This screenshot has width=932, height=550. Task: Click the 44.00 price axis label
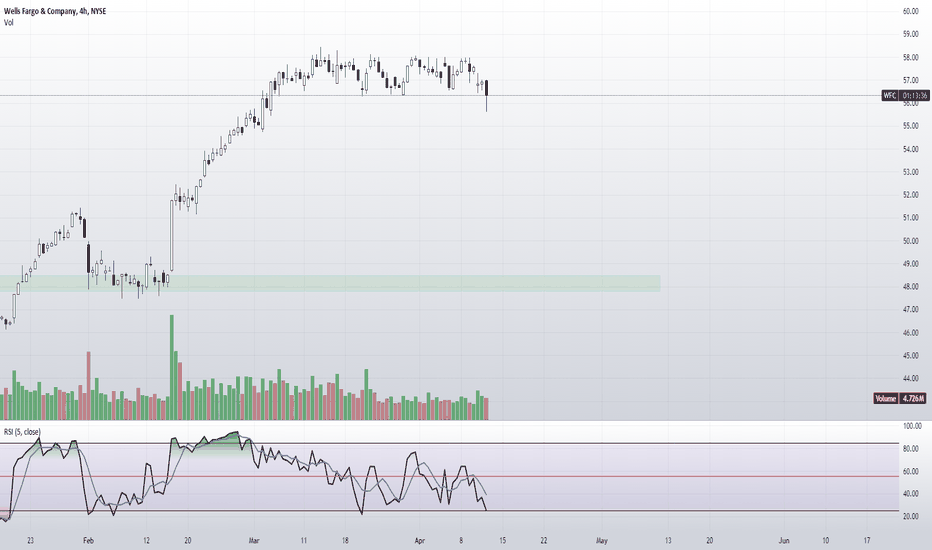911,378
